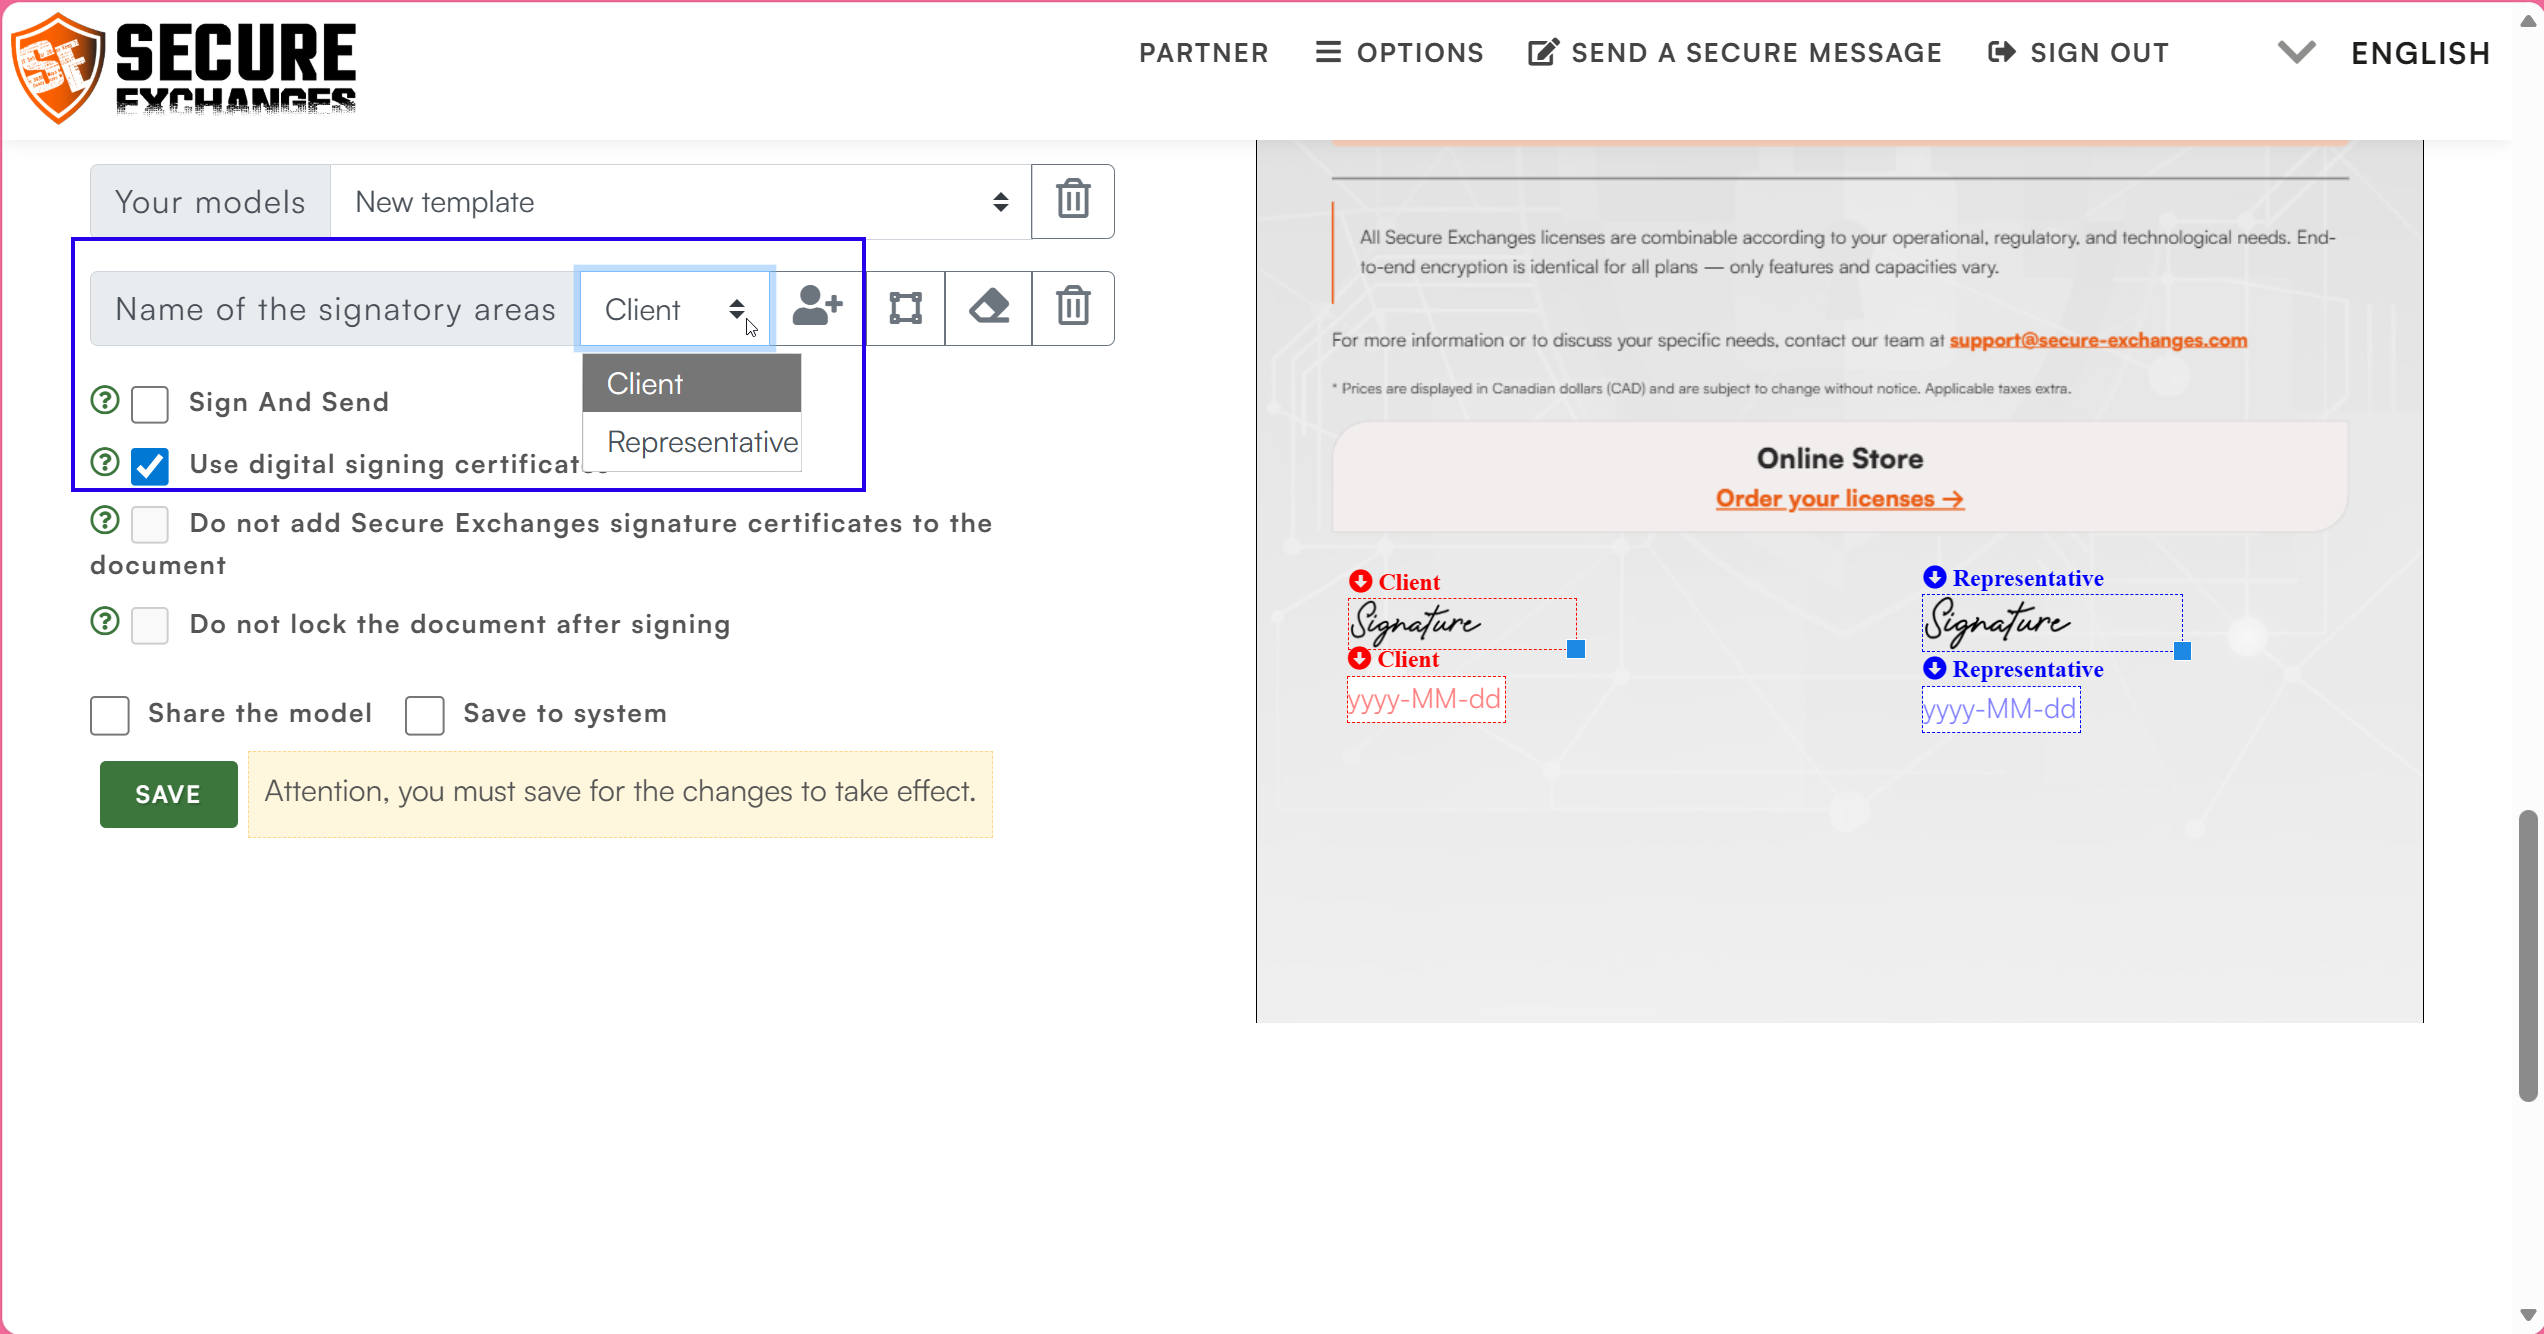Enable the Sign And Send checkbox

[x=150, y=404]
